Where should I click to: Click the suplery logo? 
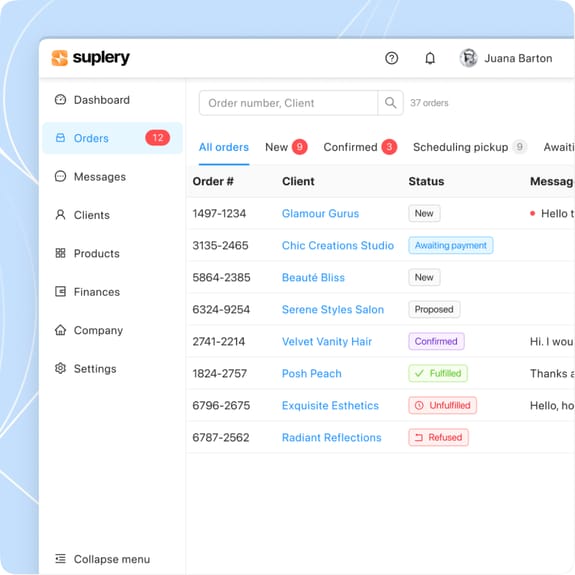tap(91, 58)
